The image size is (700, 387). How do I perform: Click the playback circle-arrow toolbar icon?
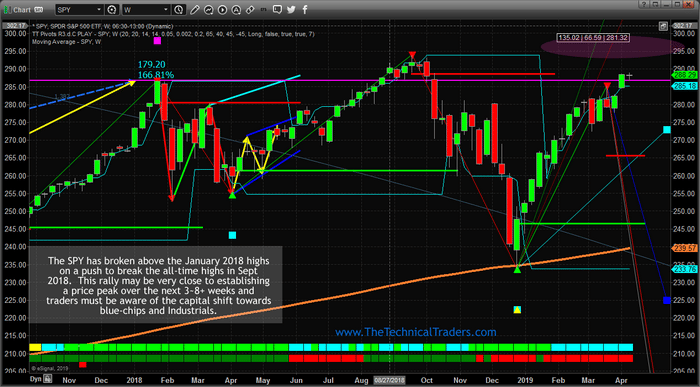222,9
